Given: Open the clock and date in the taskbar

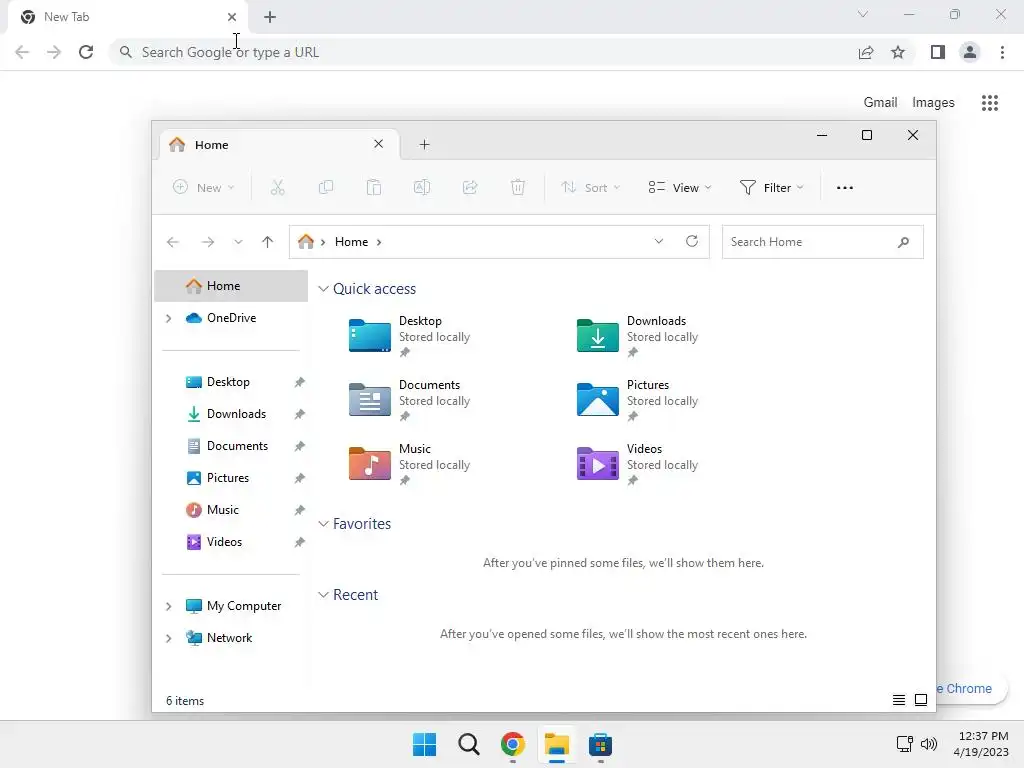Looking at the screenshot, I should (x=982, y=744).
